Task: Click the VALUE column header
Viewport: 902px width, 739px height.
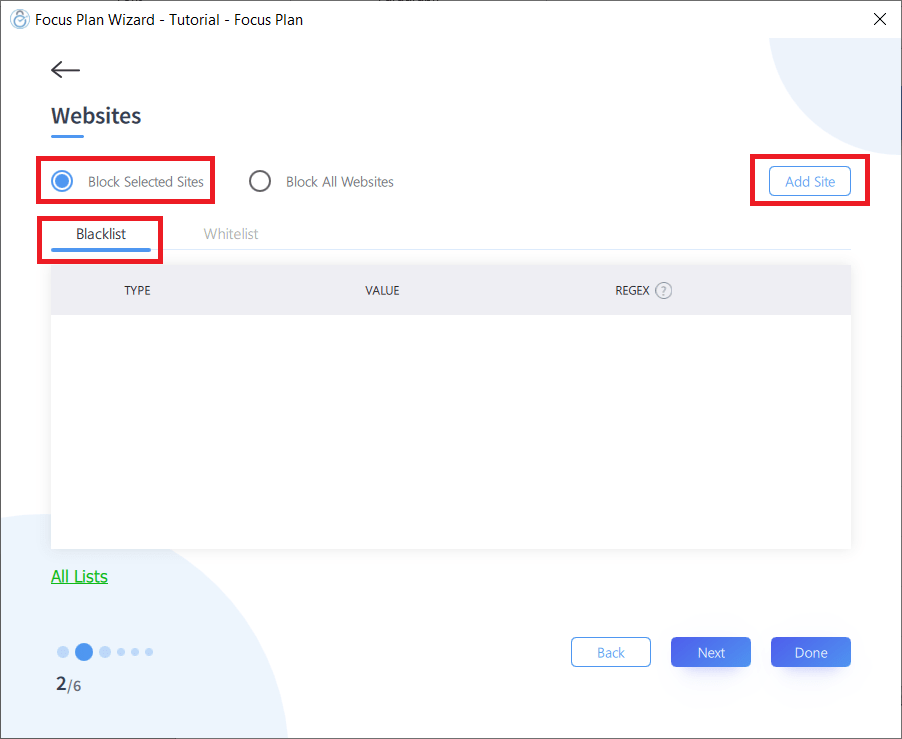Action: coord(382,291)
